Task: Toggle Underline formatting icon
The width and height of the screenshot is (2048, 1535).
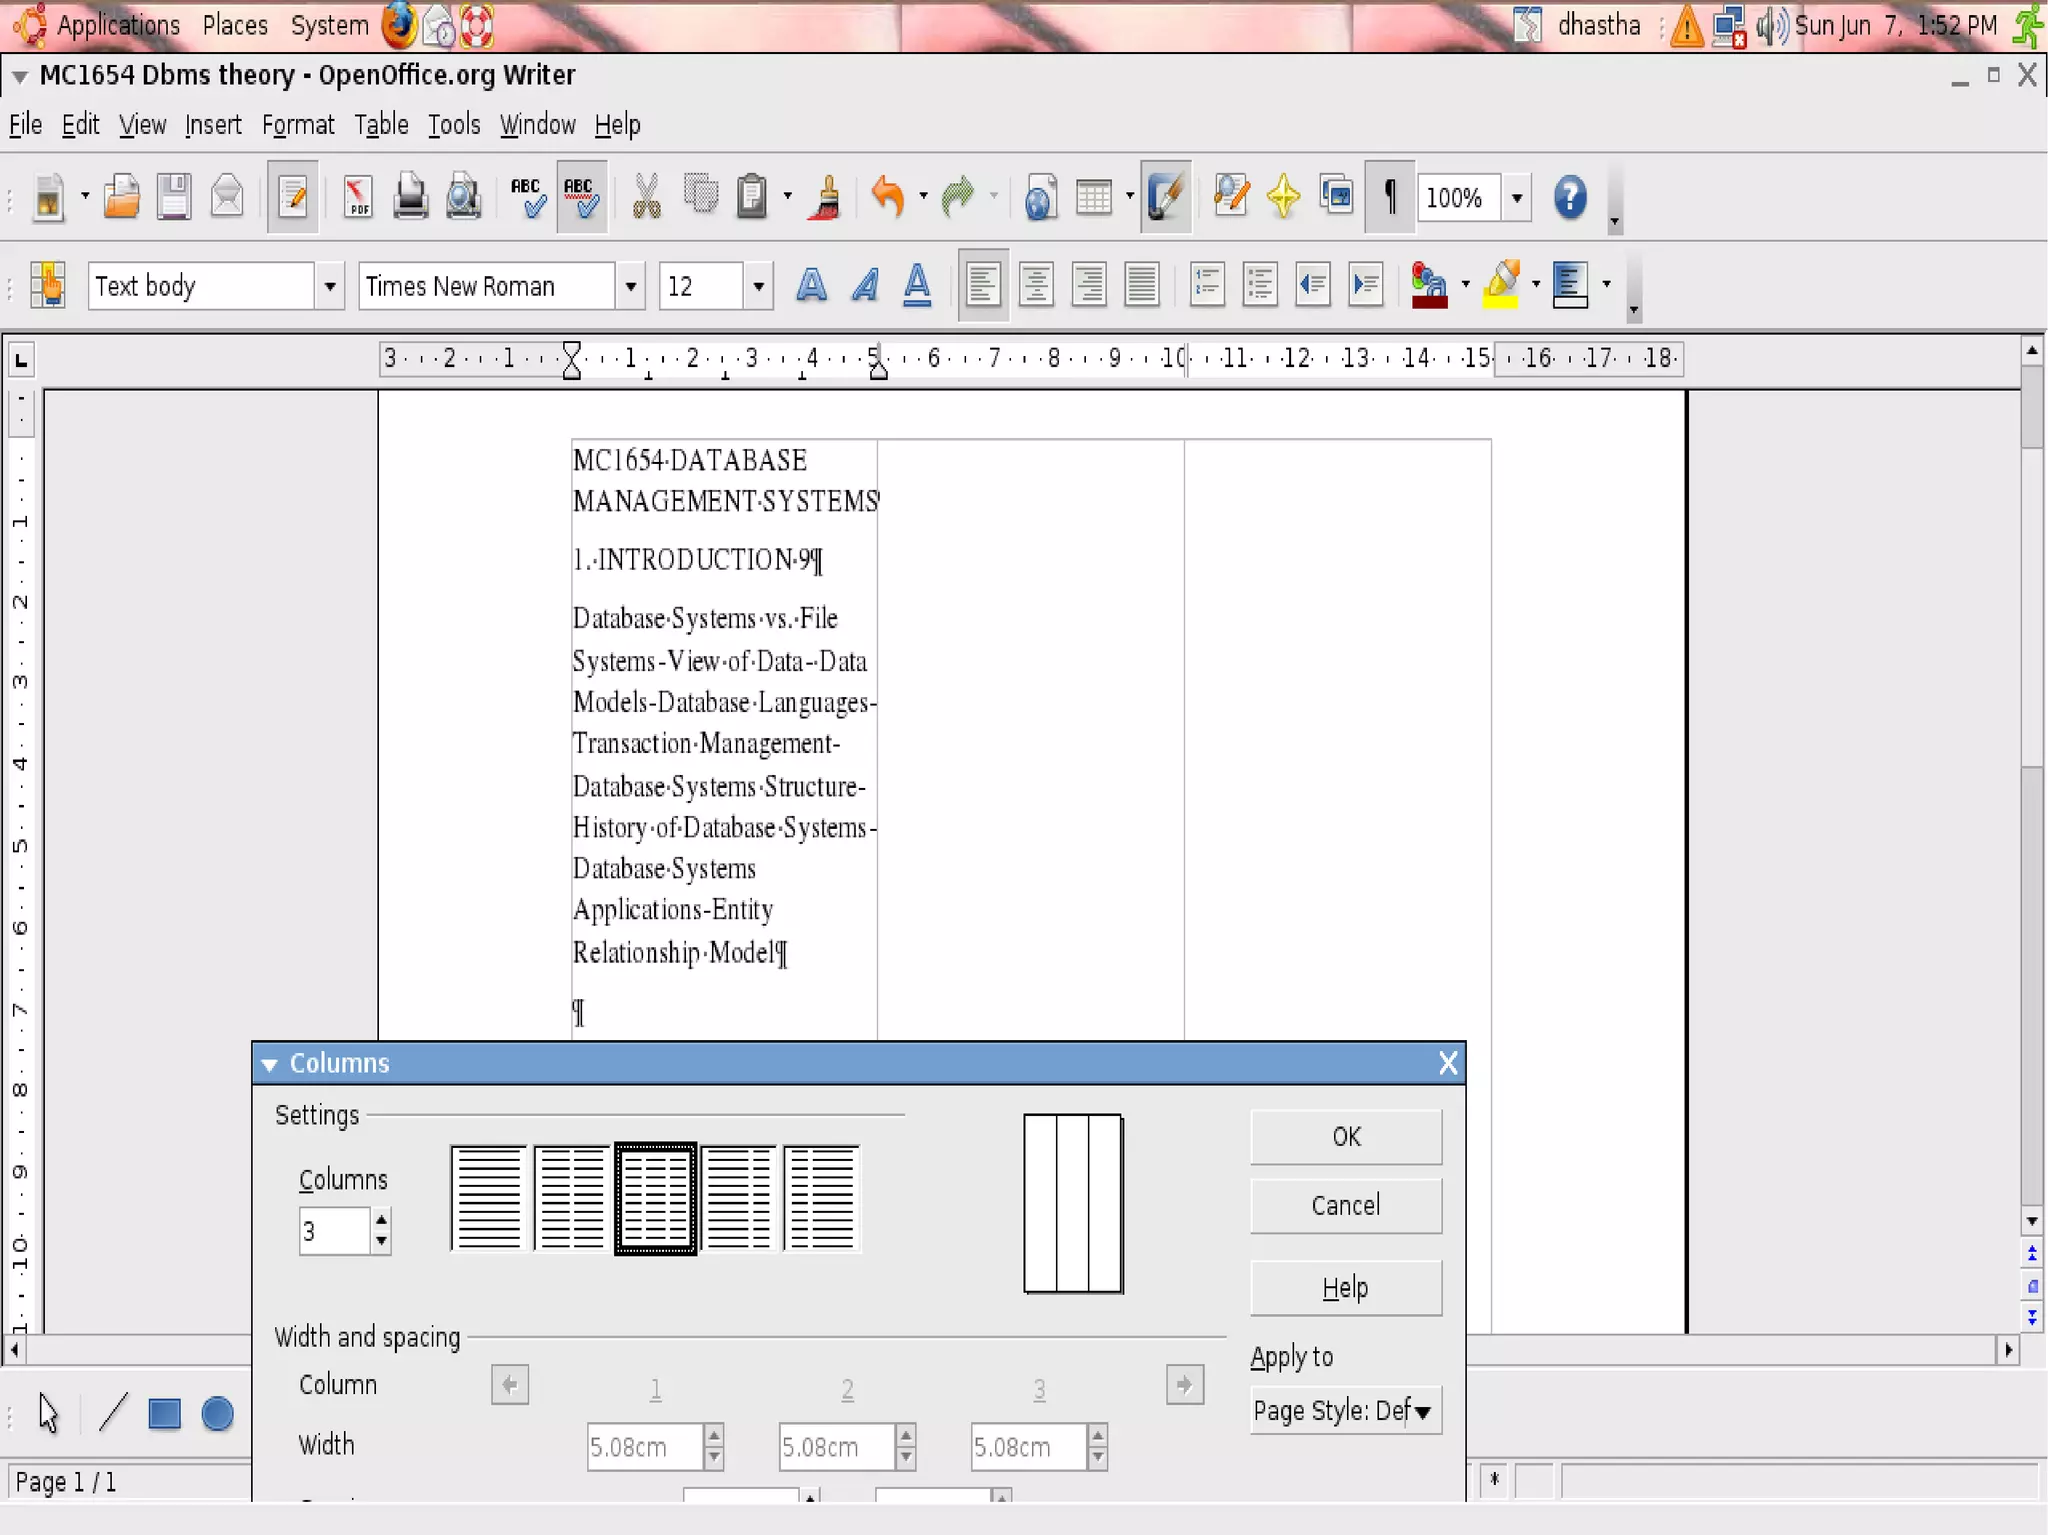Action: (917, 286)
